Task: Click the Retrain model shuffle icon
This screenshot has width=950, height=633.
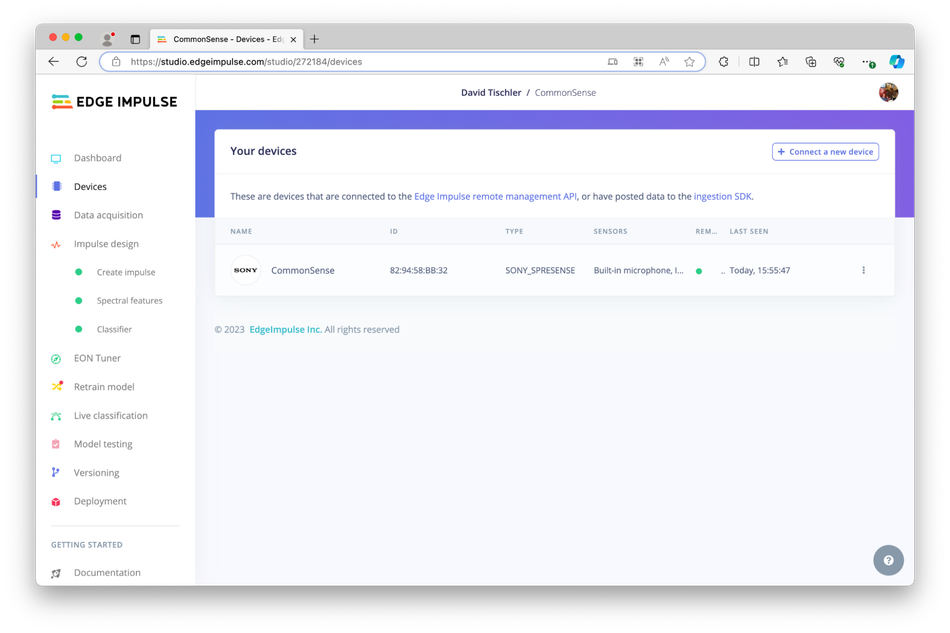Action: (x=56, y=386)
